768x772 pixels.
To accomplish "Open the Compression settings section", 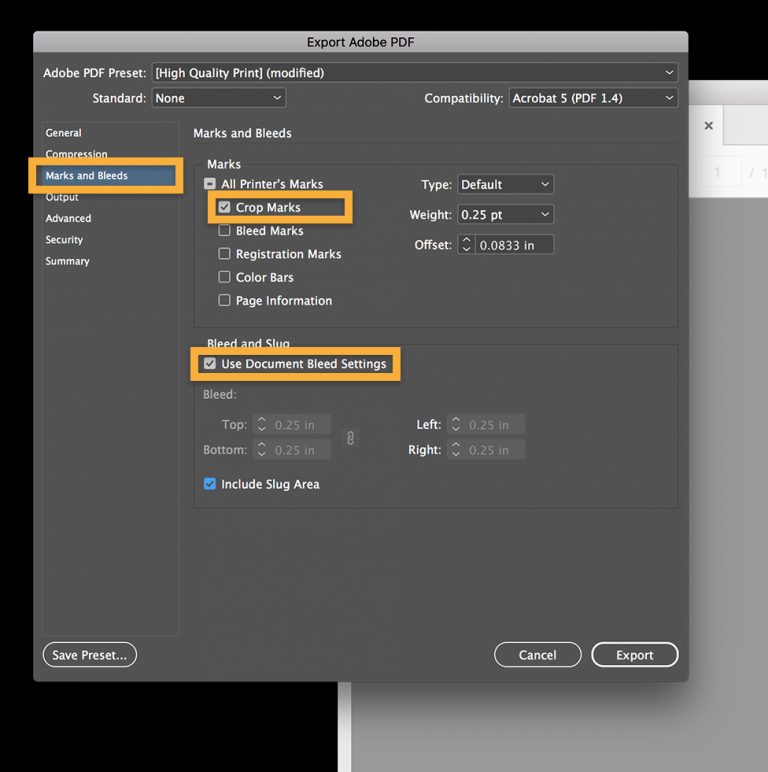I will click(76, 154).
